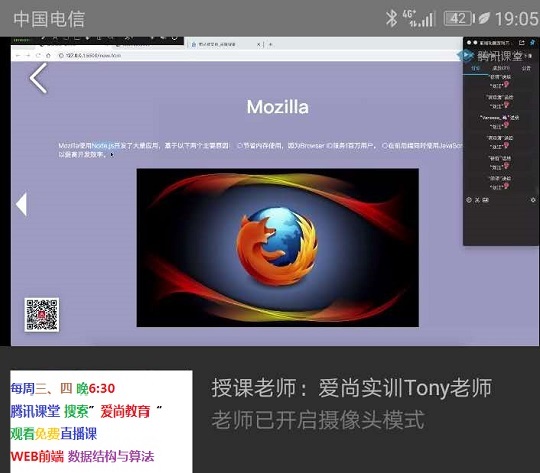Click the white left-pointing triangle arrow
Screen dimensions: 540x473
tap(21, 204)
